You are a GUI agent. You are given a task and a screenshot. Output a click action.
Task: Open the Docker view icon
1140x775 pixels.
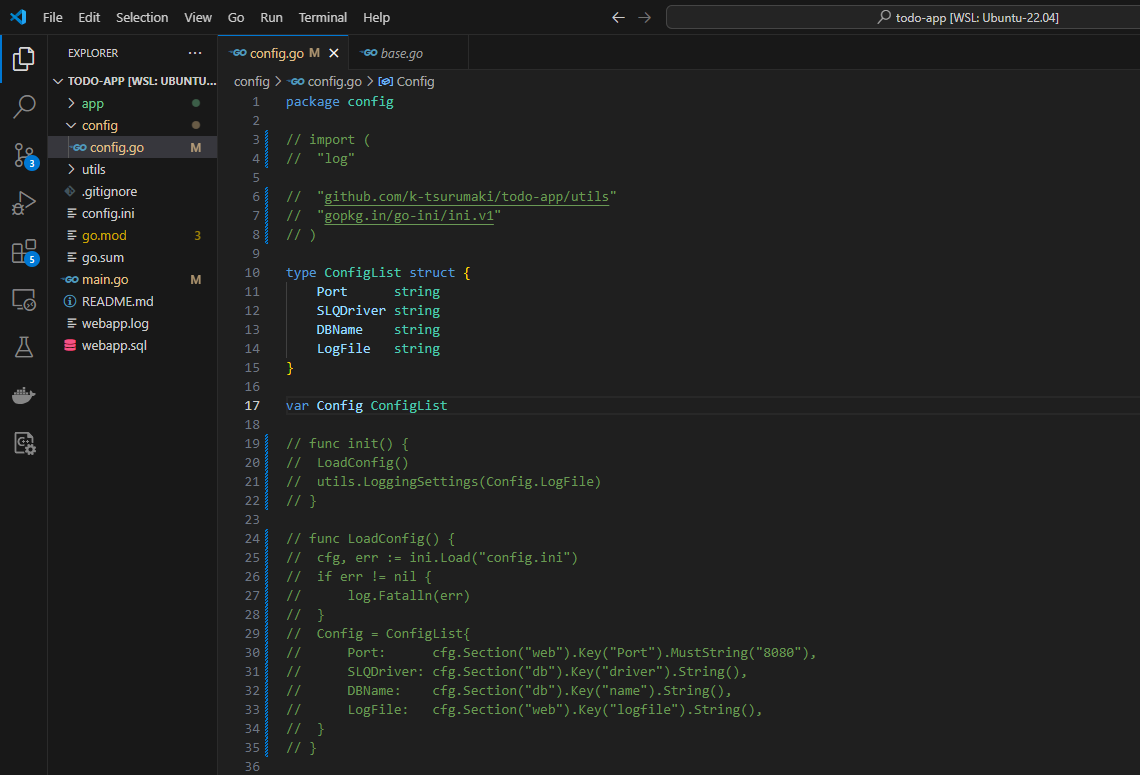point(24,395)
